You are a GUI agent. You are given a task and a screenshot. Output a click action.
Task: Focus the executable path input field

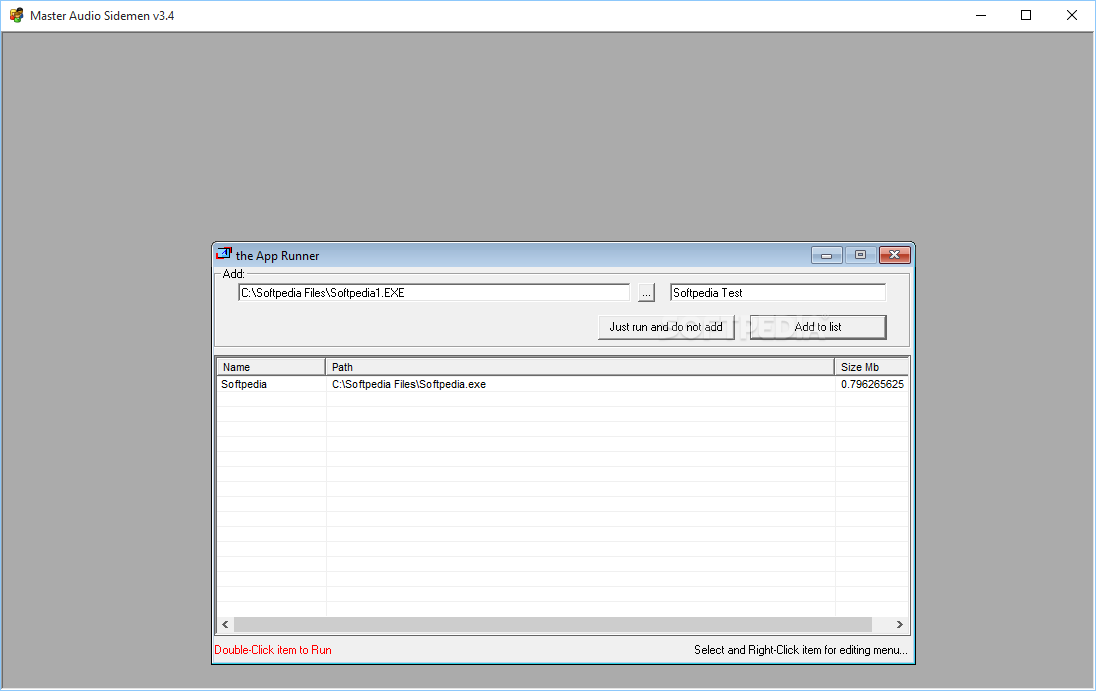tap(434, 293)
